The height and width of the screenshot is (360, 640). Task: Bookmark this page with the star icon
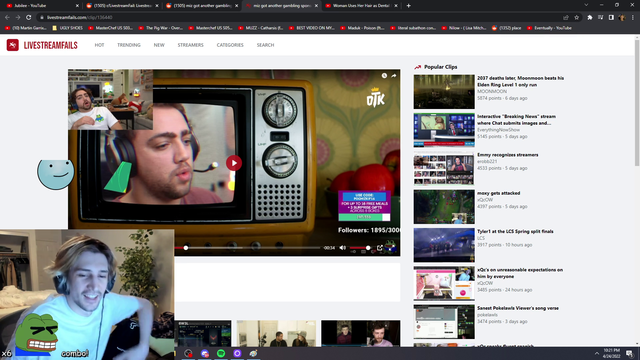(x=577, y=18)
